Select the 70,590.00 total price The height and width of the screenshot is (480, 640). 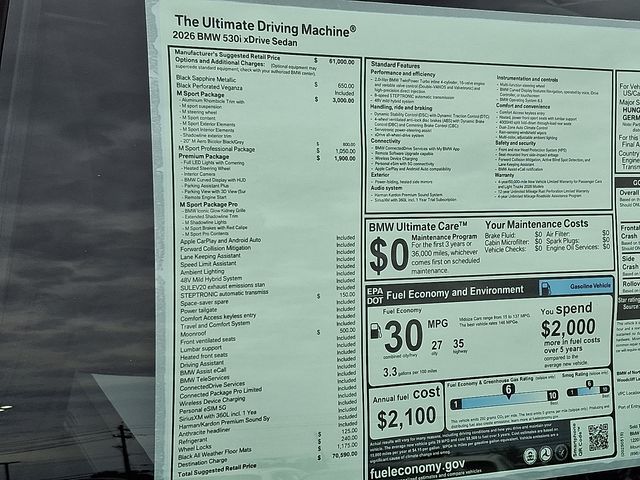(x=345, y=454)
